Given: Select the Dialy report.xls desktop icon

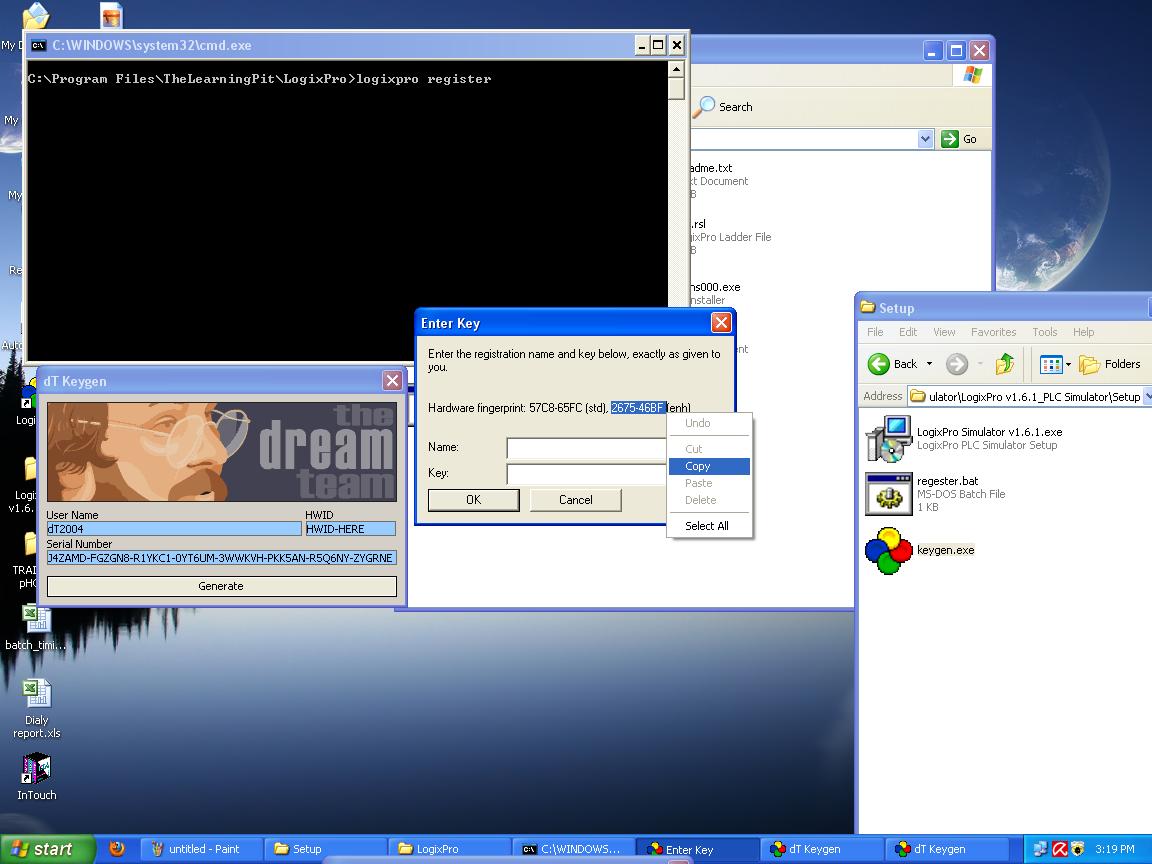Looking at the screenshot, I should (37, 709).
